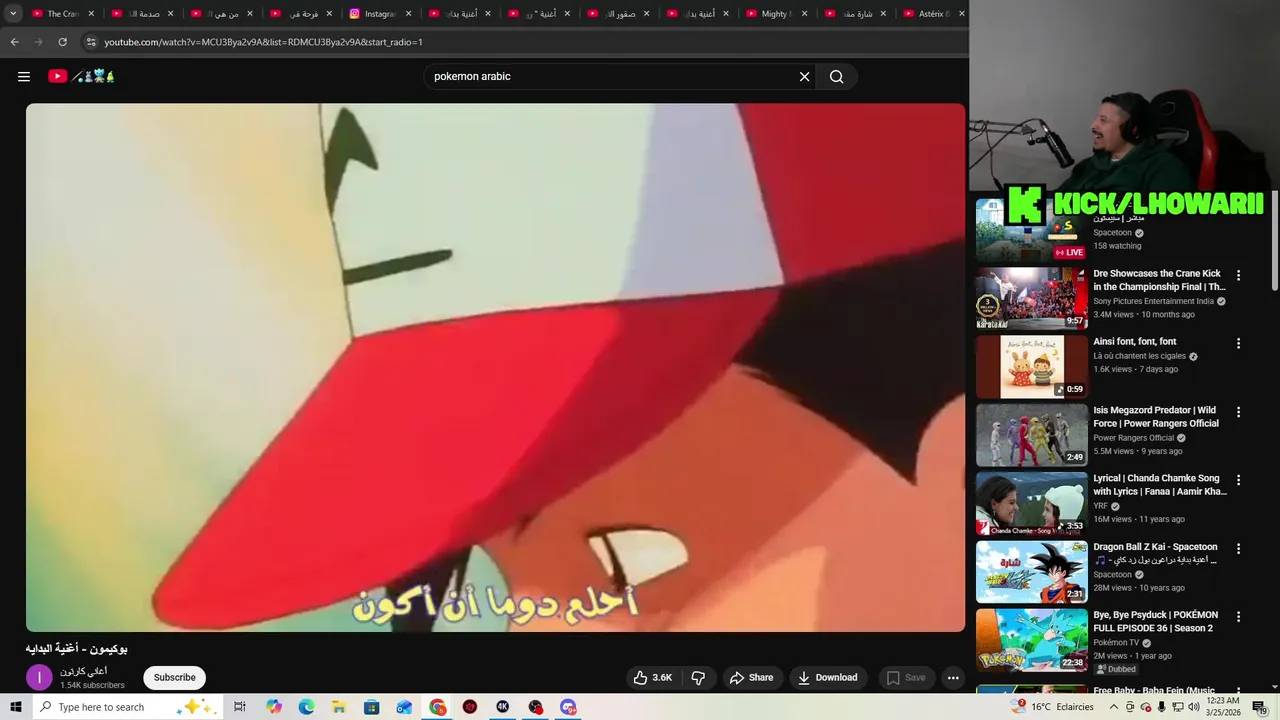Open options menu for Ainsi font, font, font
This screenshot has height=720, width=1280.
[x=1238, y=343]
